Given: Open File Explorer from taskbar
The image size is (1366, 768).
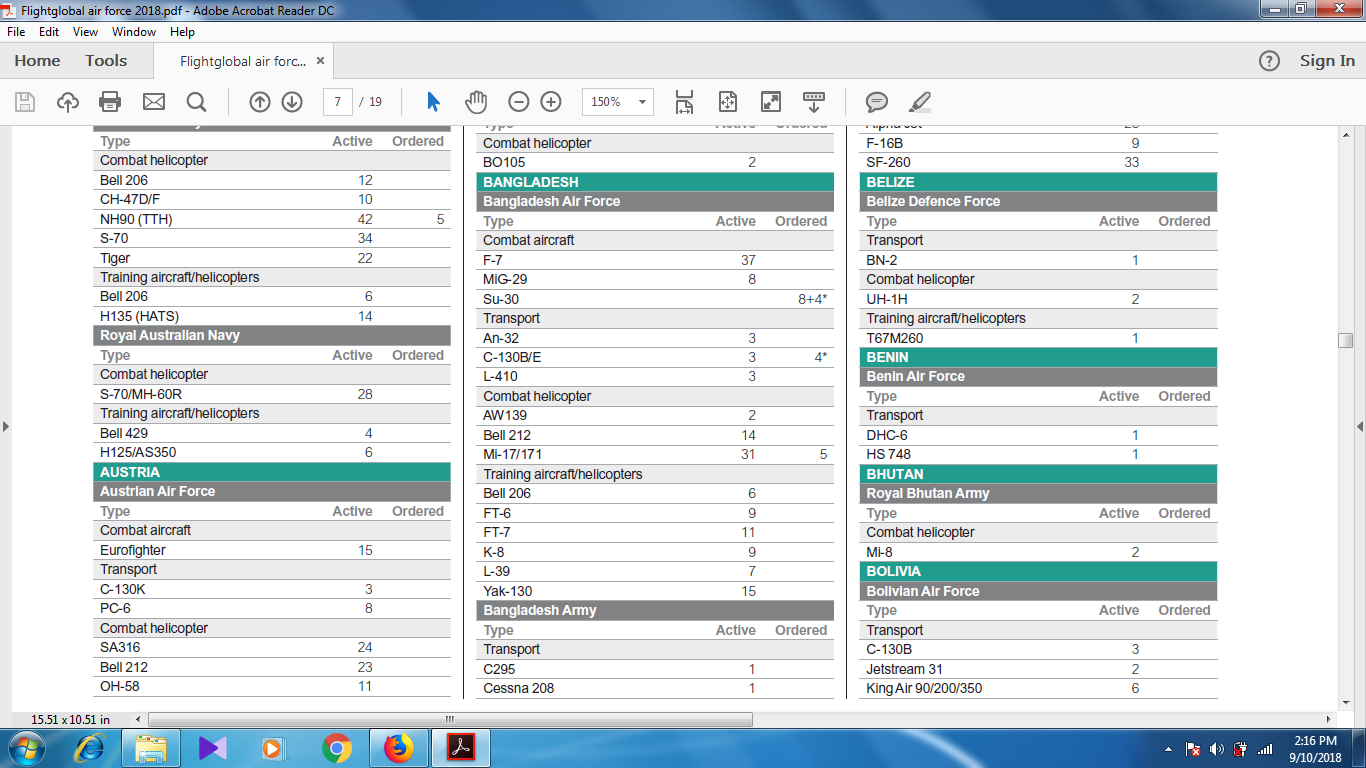Looking at the screenshot, I should coord(151,748).
